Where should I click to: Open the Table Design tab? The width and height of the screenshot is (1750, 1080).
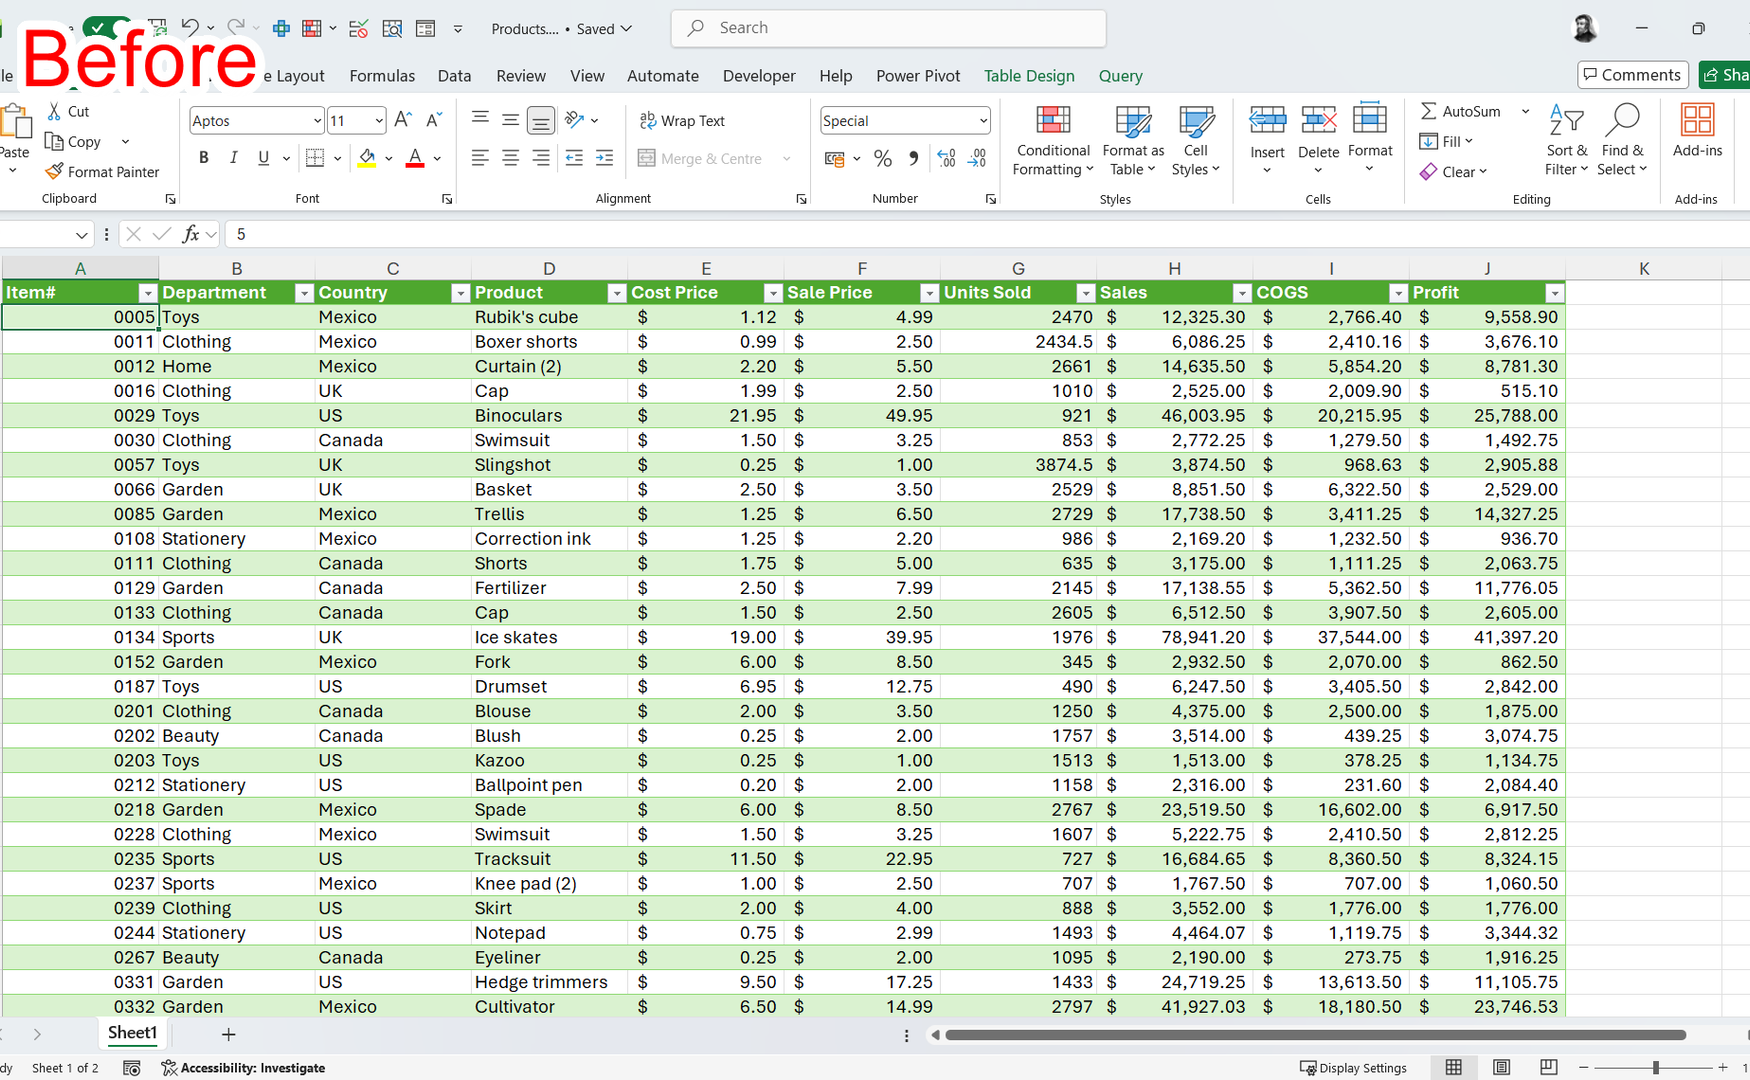pos(1029,76)
